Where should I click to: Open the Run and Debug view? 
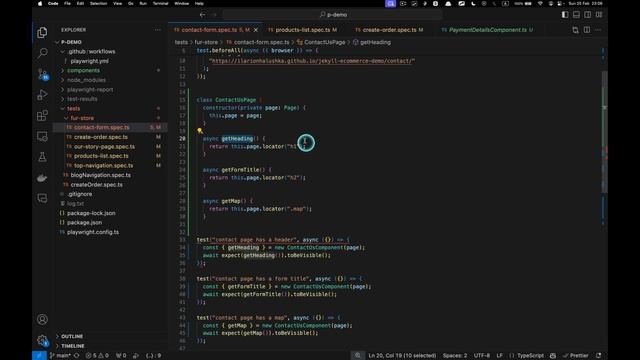(x=42, y=95)
